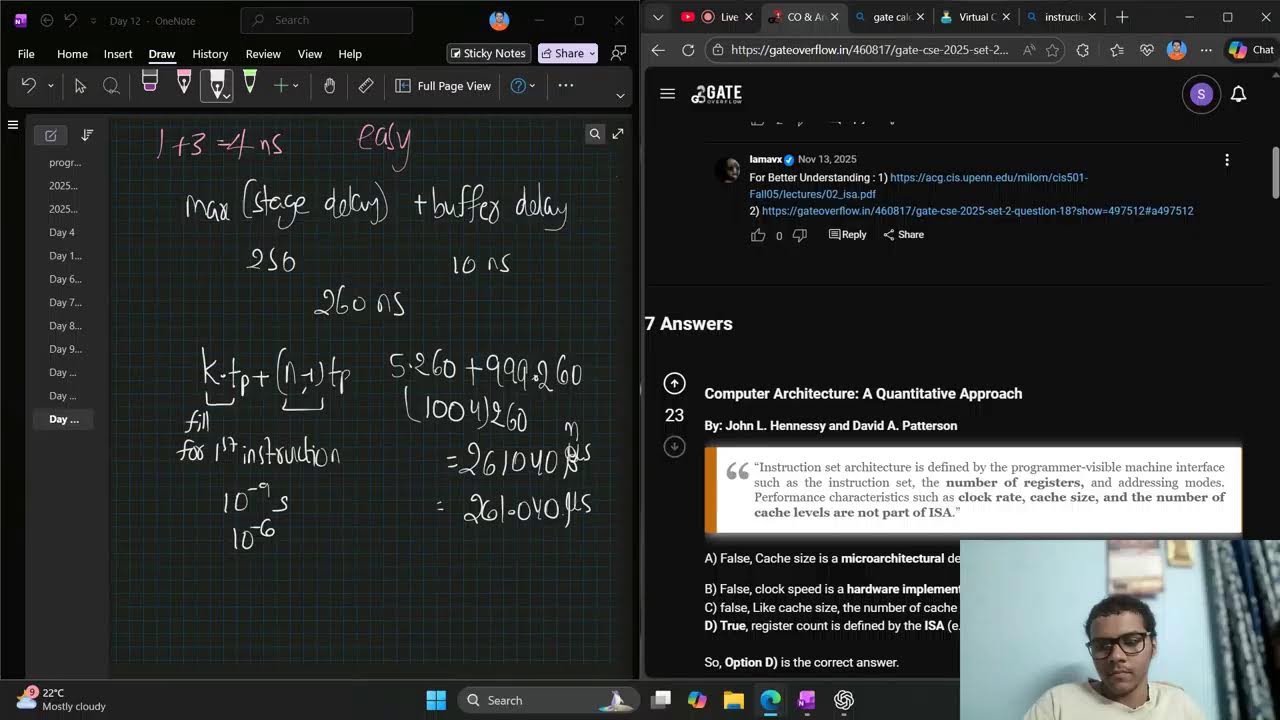Open the OneNote account profile picture
The width and height of the screenshot is (1280, 720).
[x=499, y=20]
